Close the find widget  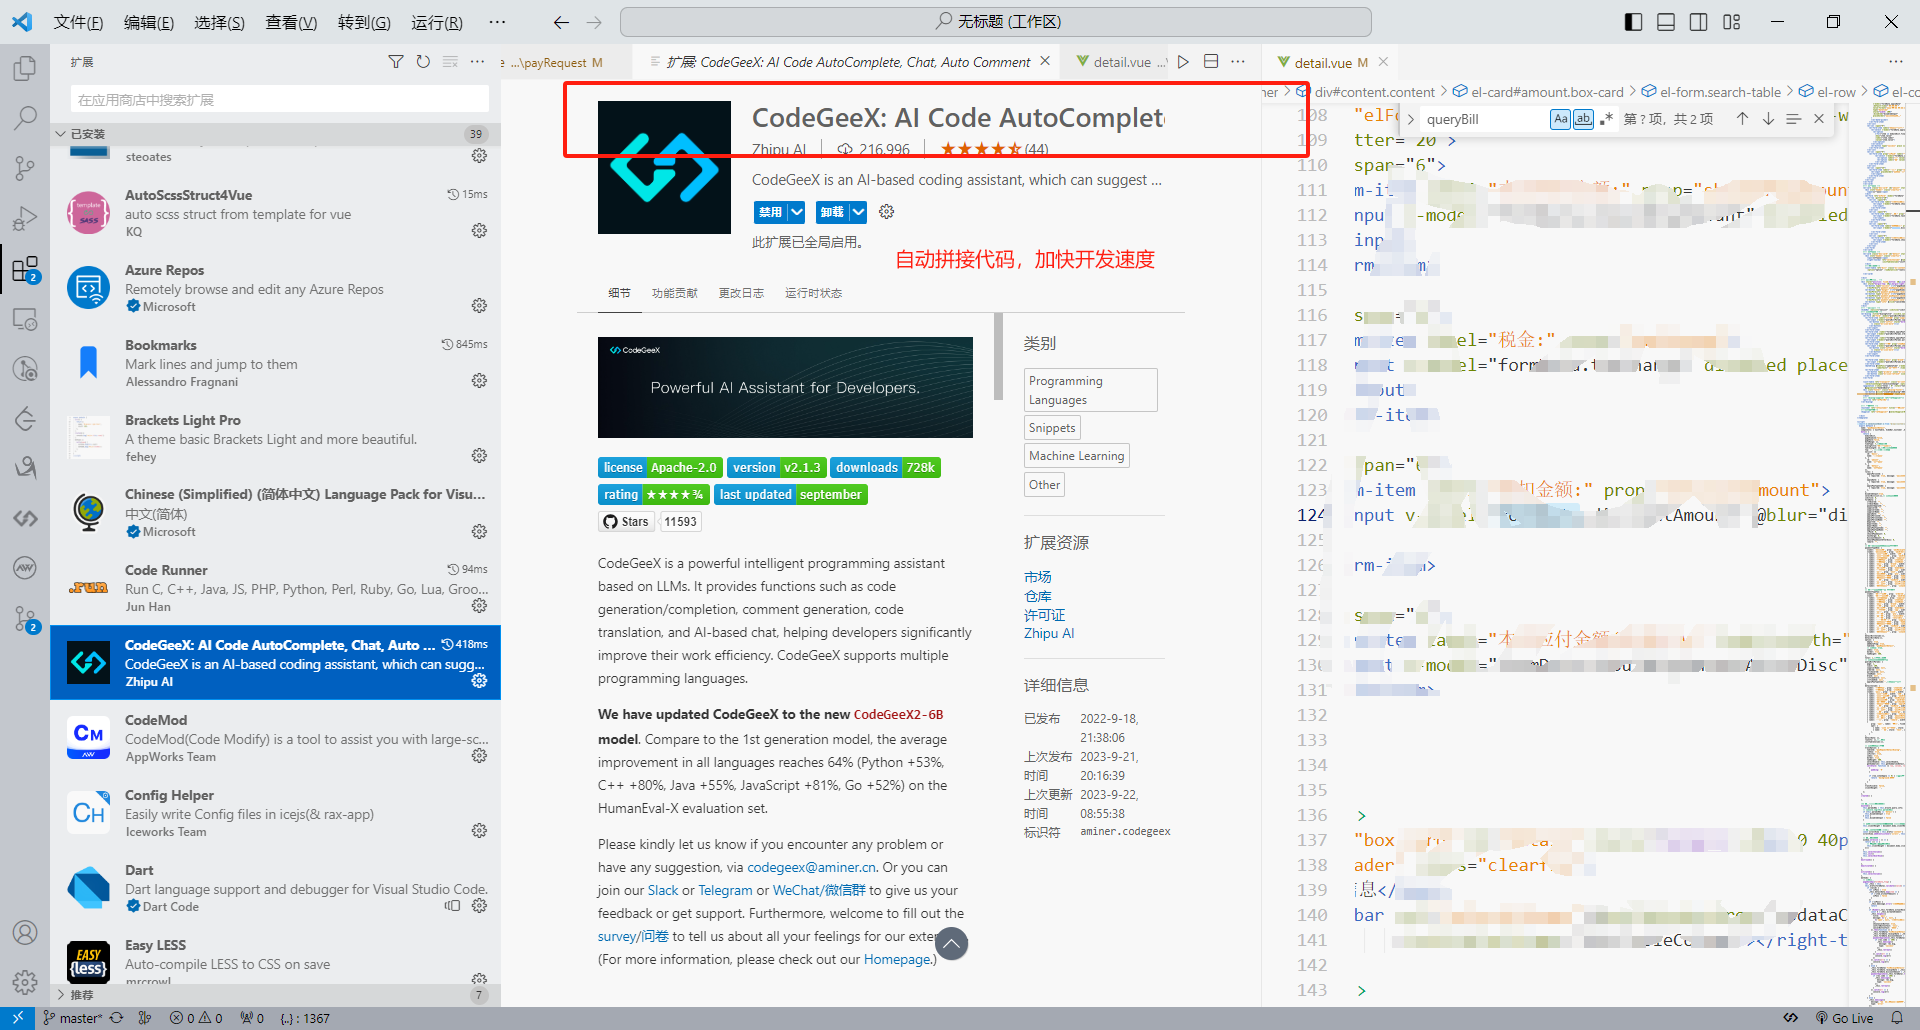(1819, 119)
